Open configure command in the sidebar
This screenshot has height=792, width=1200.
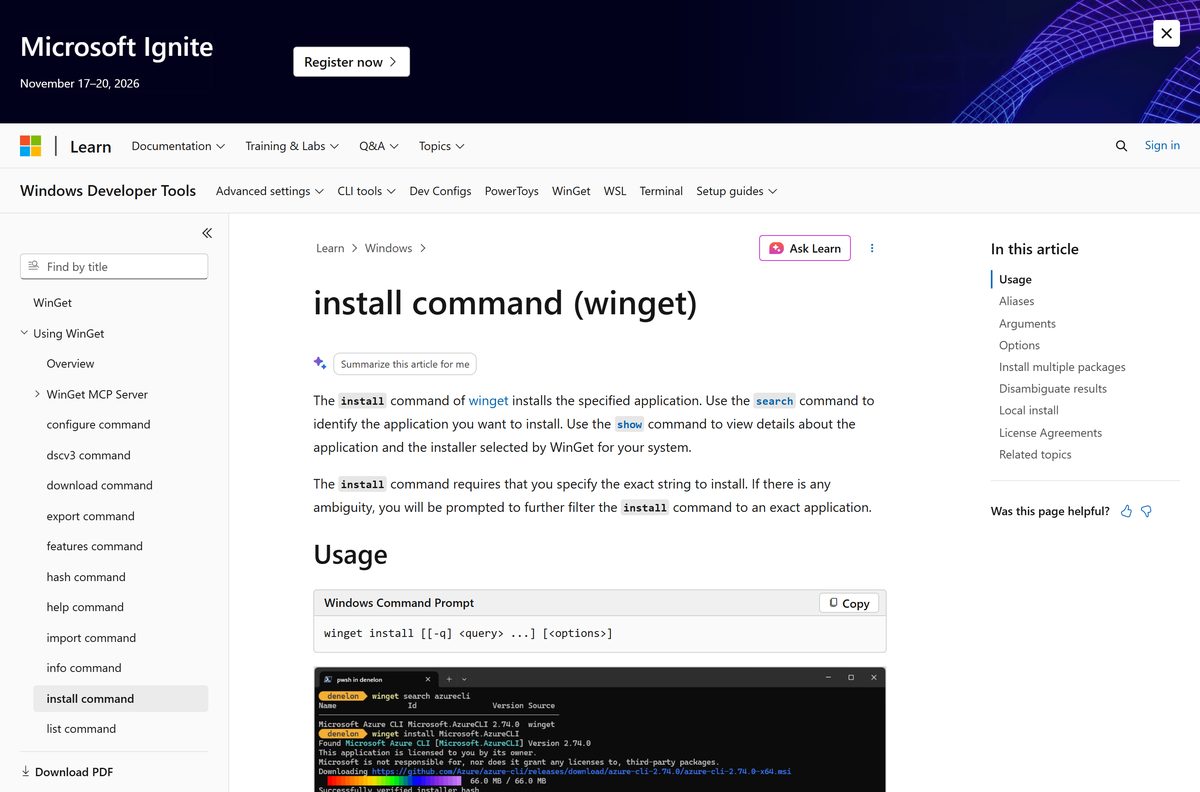[x=98, y=425]
